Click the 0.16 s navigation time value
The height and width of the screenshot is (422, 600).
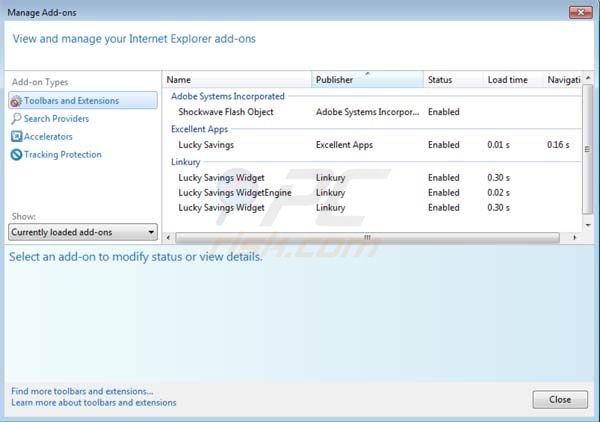coord(558,145)
